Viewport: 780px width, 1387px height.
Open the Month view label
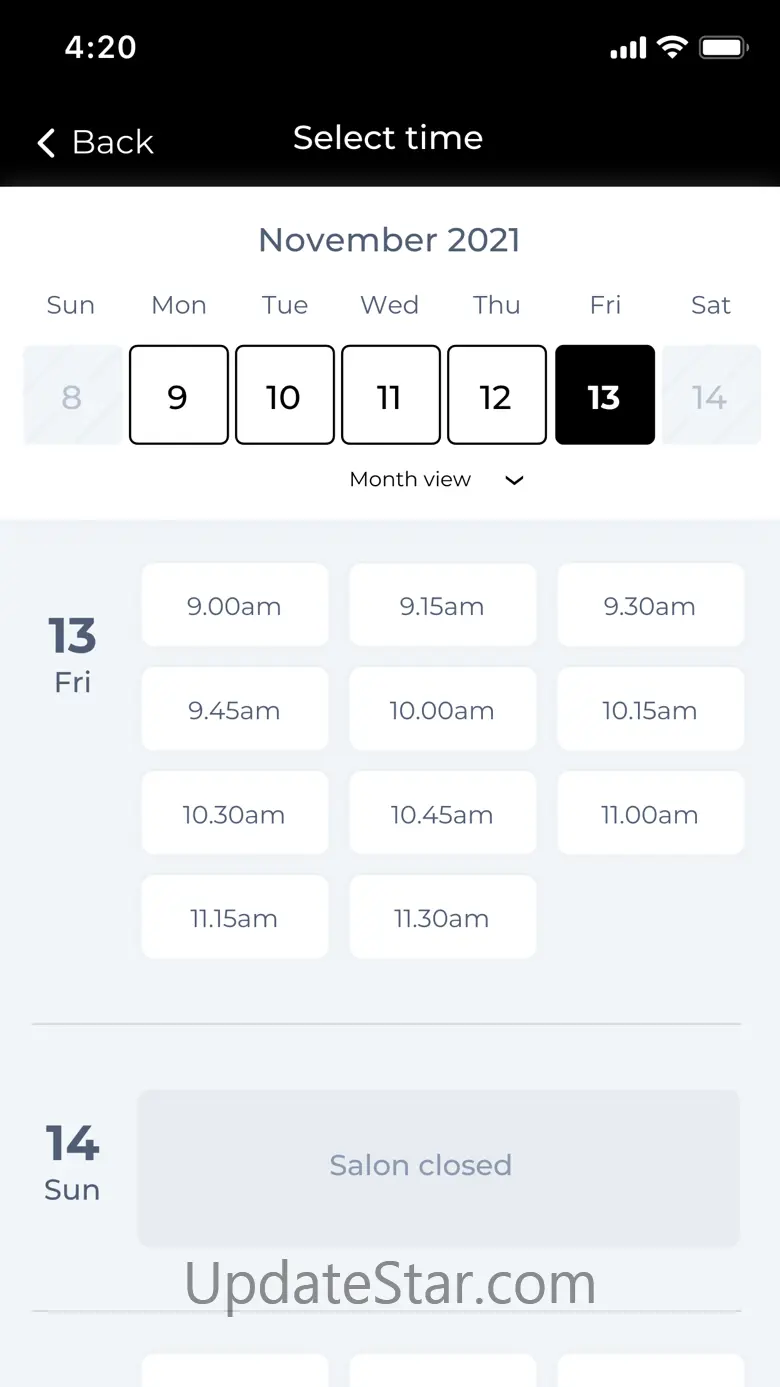410,480
